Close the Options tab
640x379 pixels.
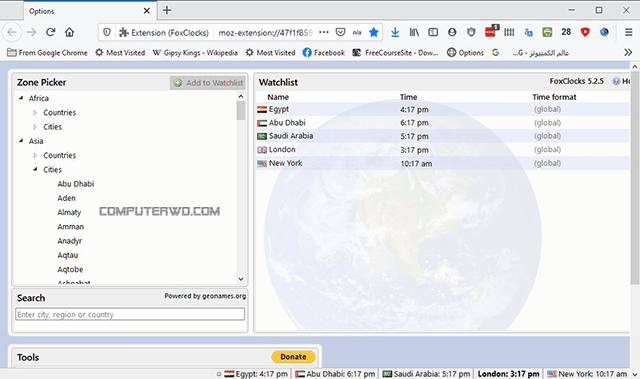coord(147,11)
